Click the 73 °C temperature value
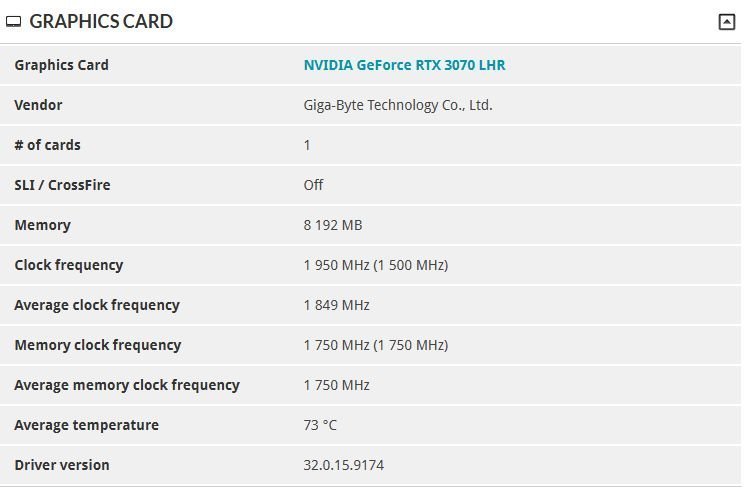 (x=320, y=425)
